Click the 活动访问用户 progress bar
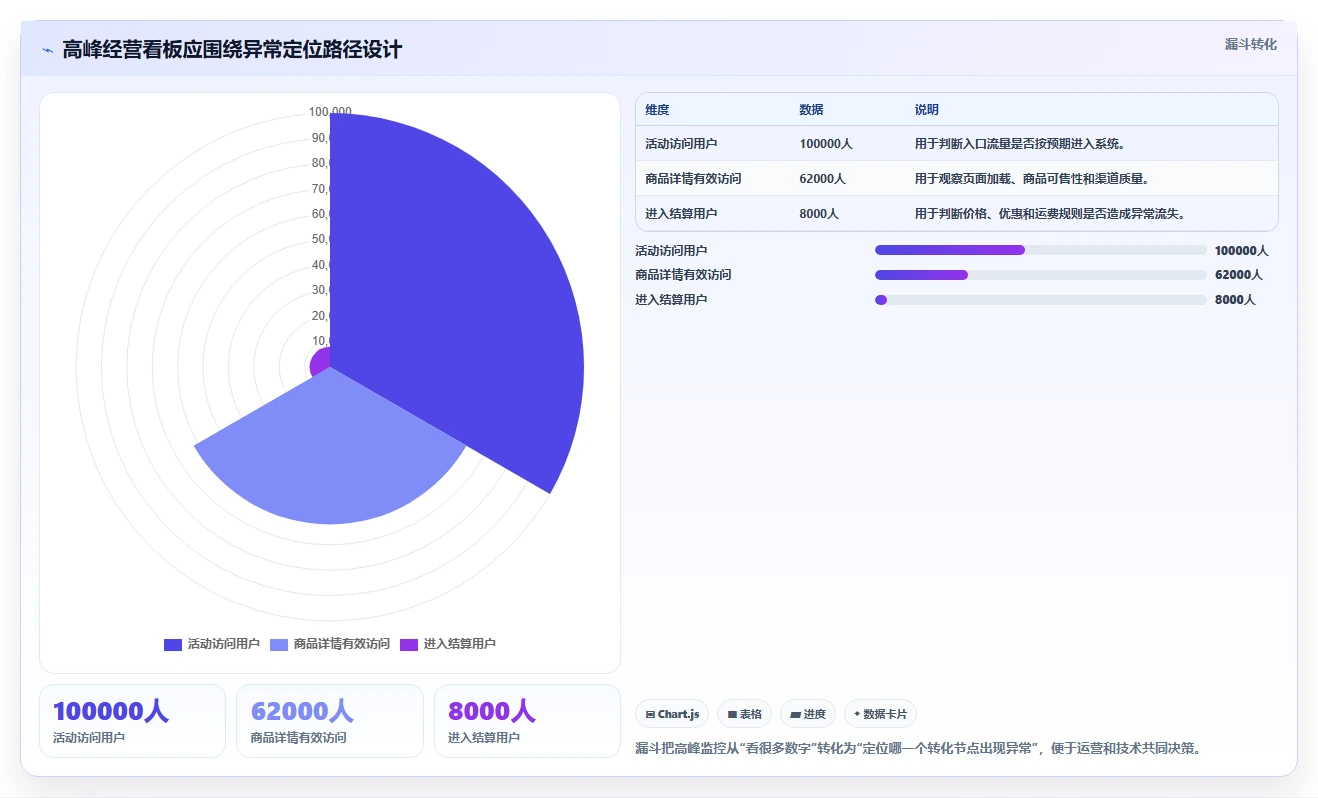The width and height of the screenshot is (1318, 798). coord(1040,250)
